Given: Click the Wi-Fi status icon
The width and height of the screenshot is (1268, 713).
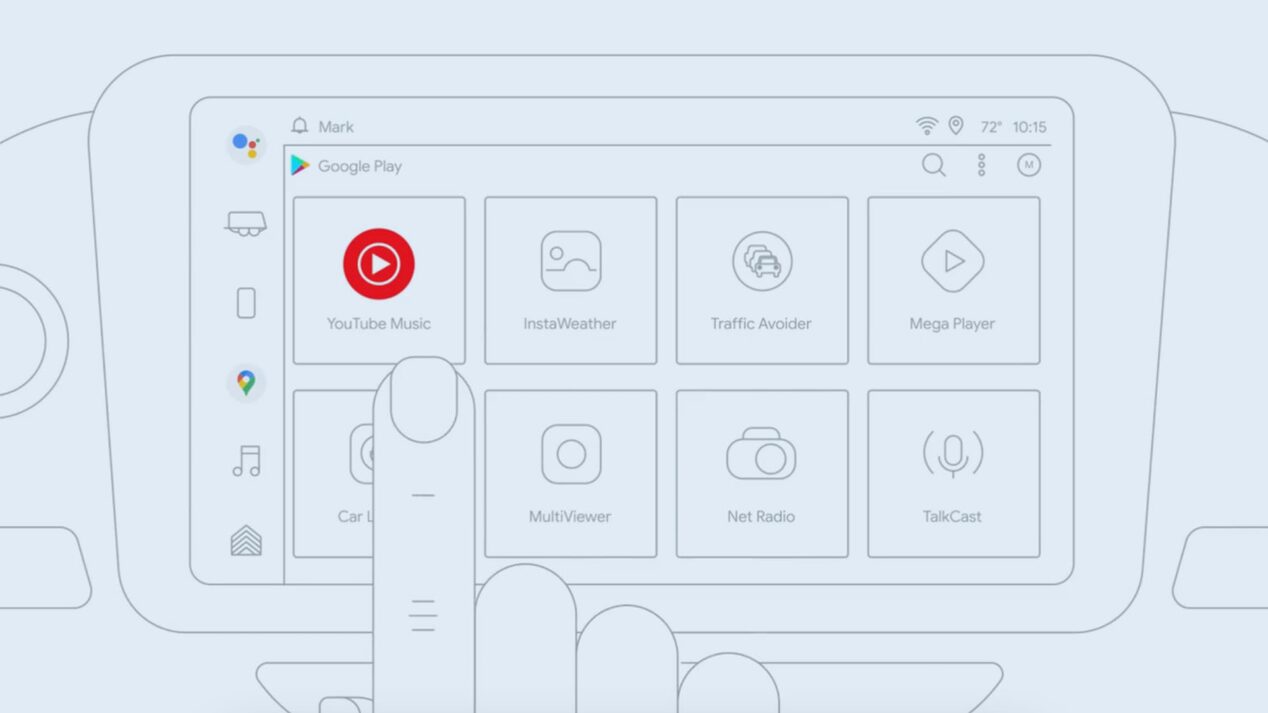Looking at the screenshot, I should pos(926,126).
